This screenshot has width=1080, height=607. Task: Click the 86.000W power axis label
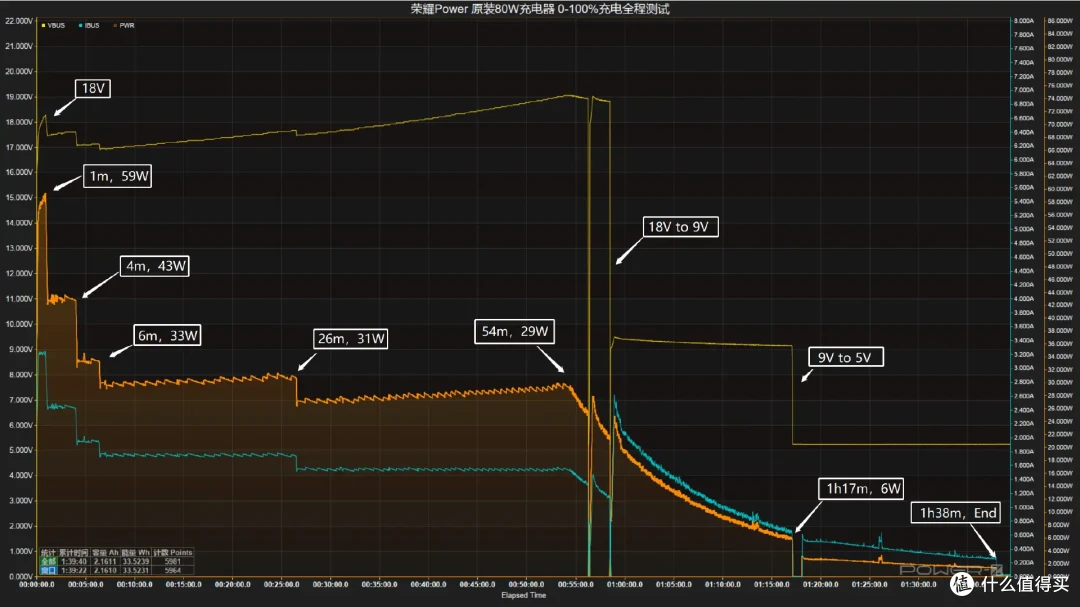click(1060, 21)
